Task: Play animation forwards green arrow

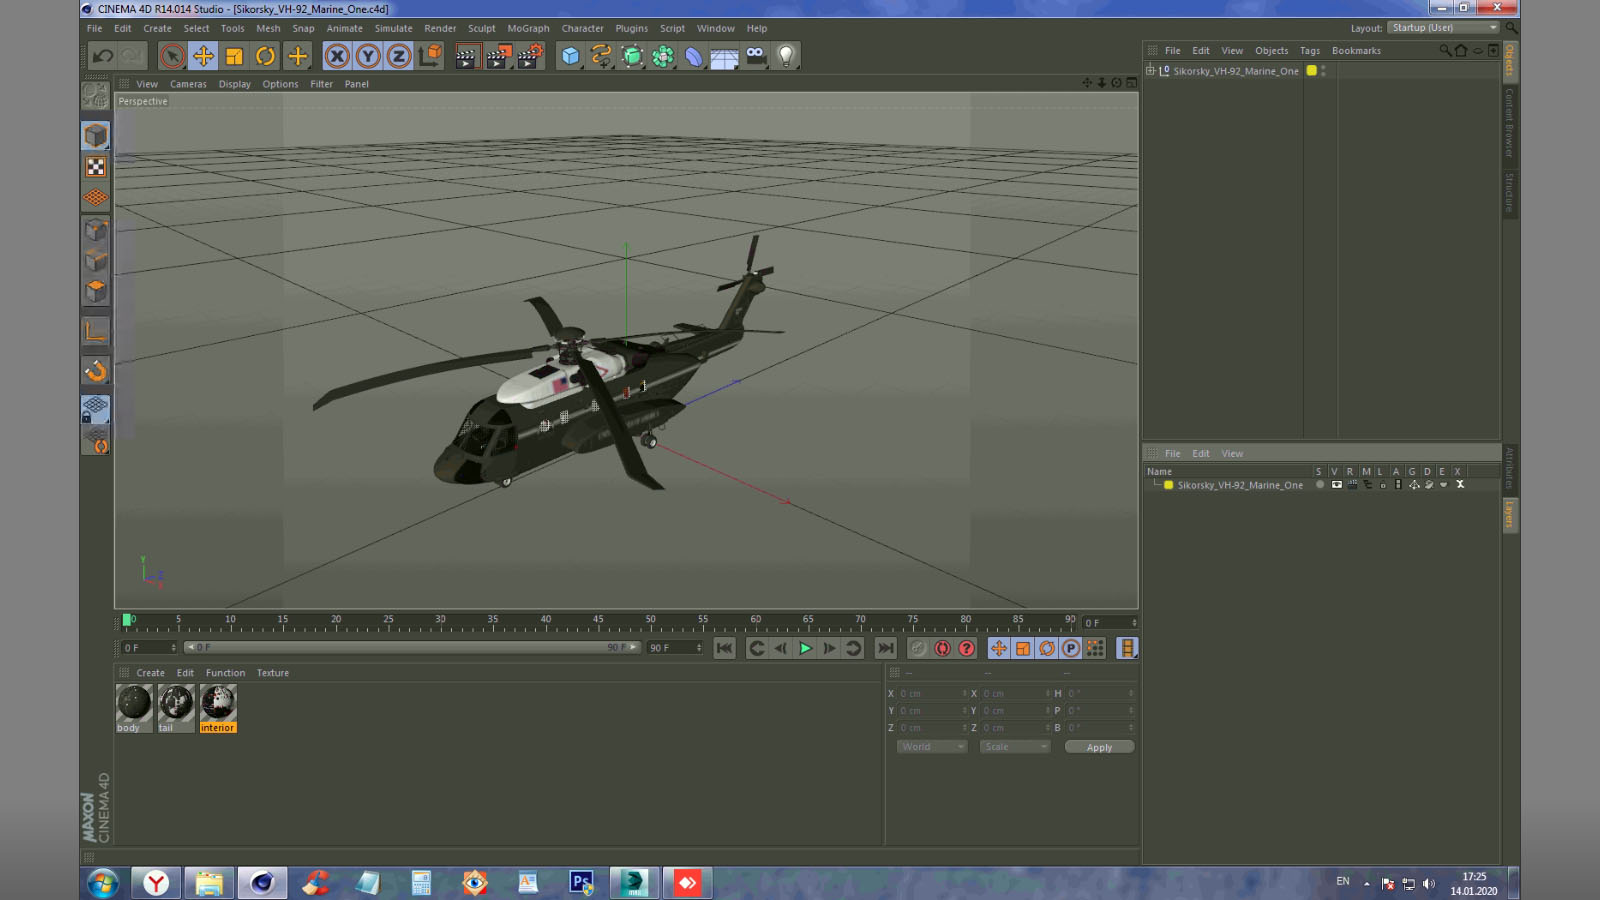Action: tap(805, 648)
